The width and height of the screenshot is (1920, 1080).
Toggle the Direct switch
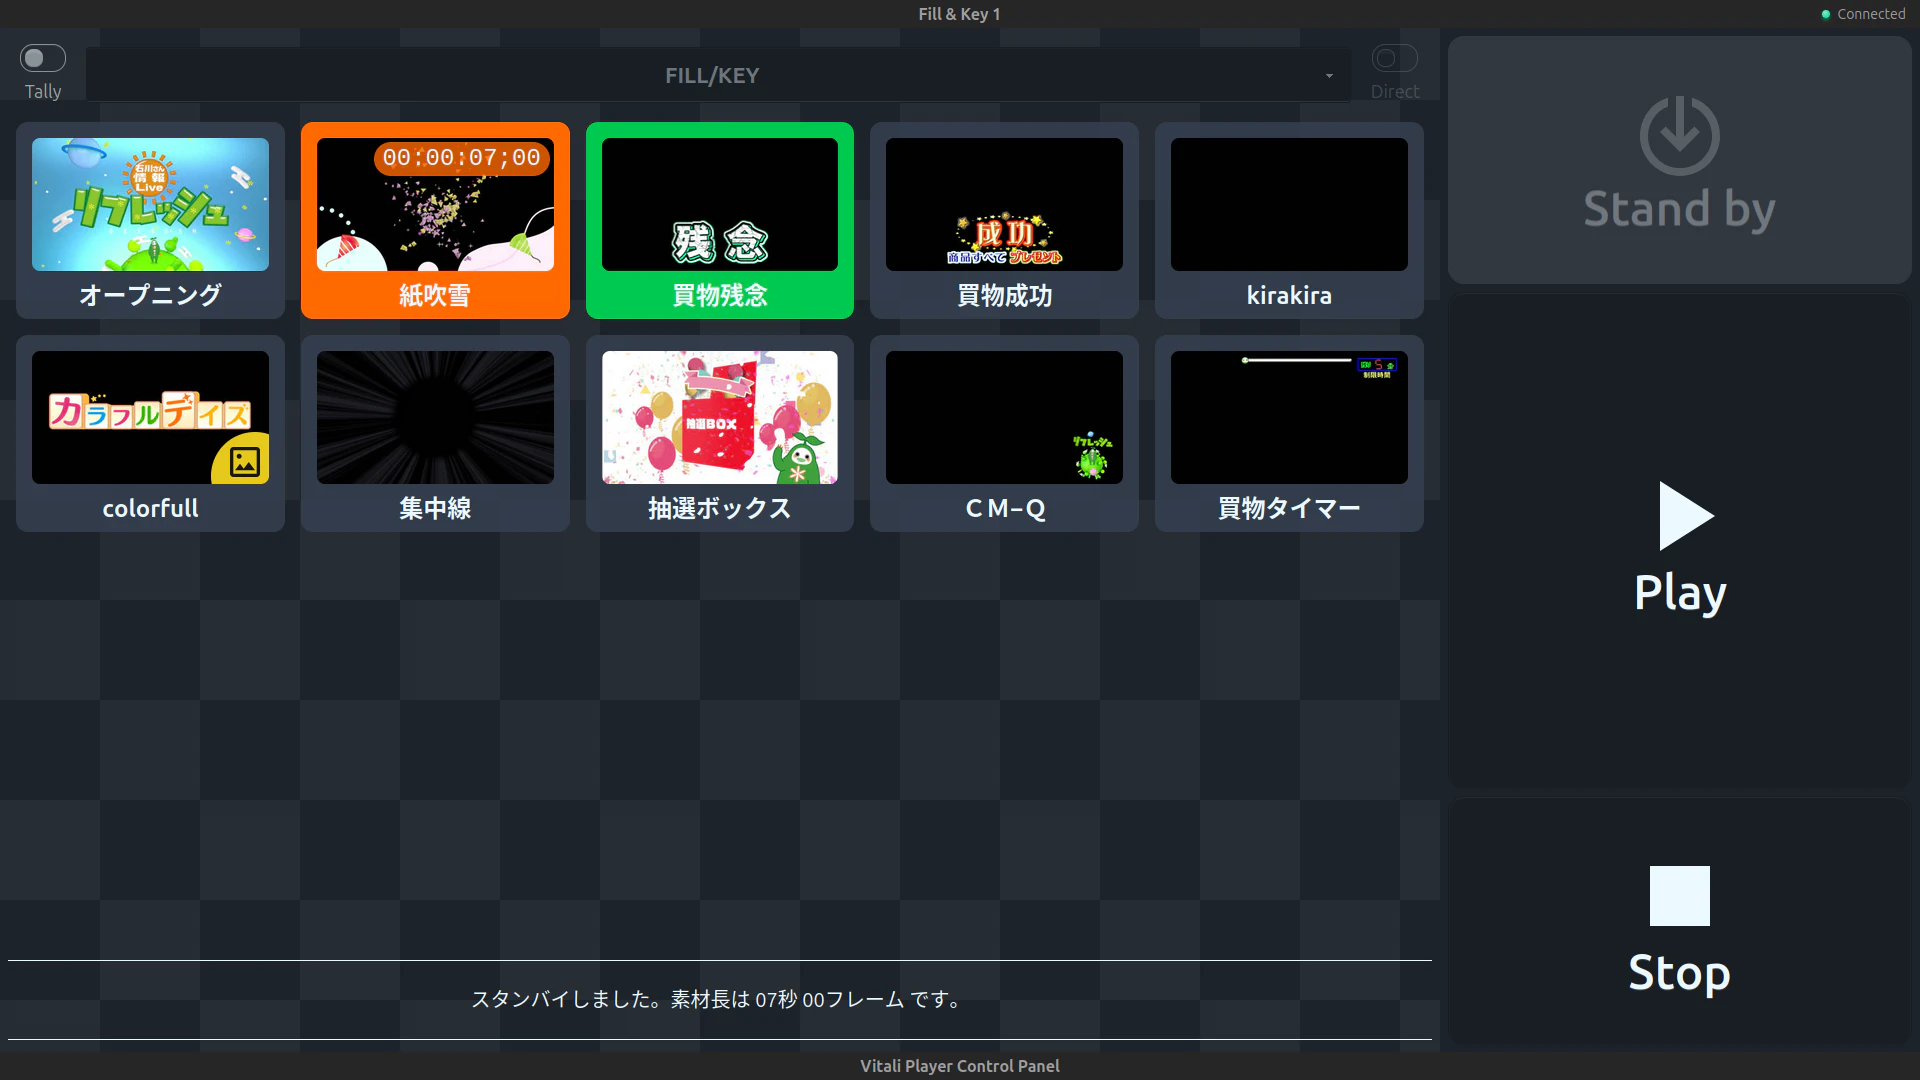click(1394, 58)
